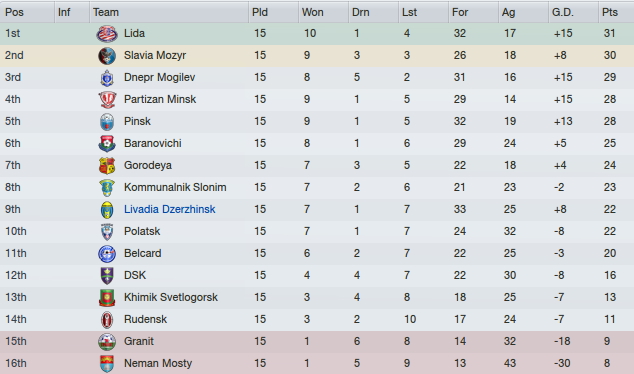Open the Belcard round logo

(x=107, y=254)
